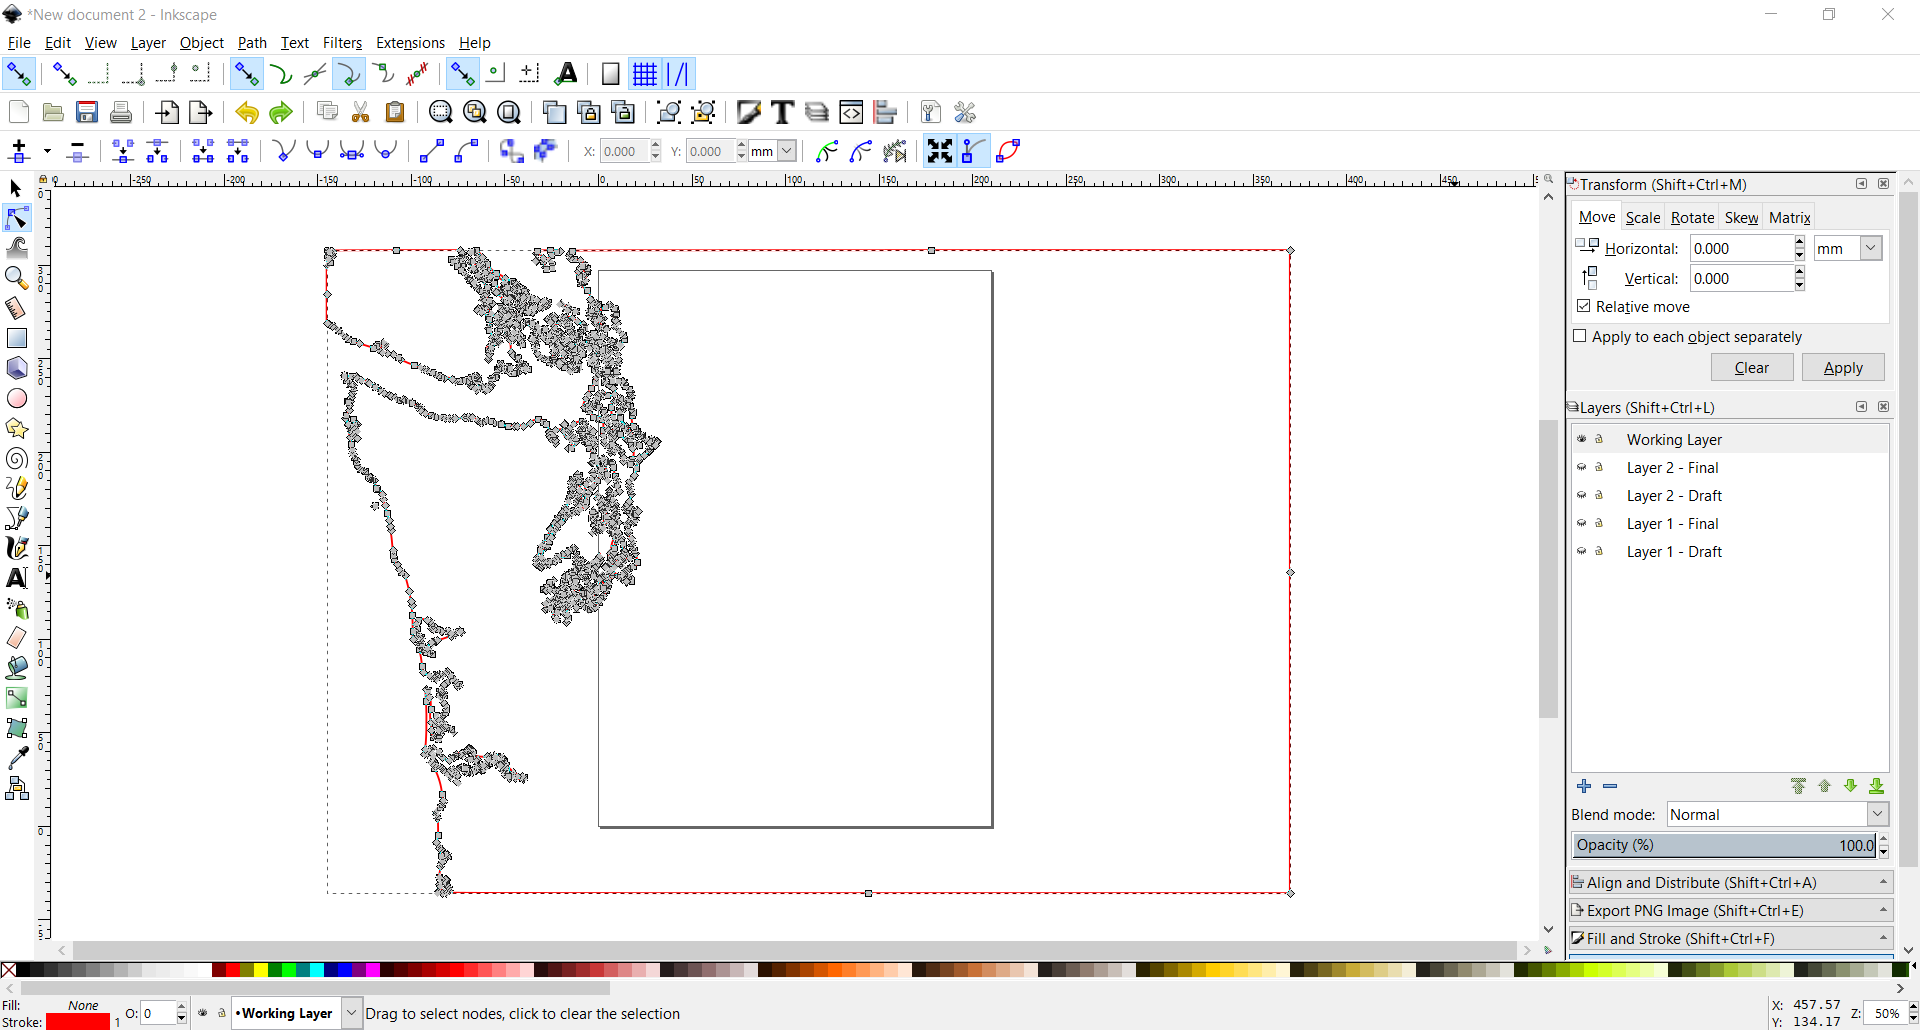Select the Bezier pen tool
Screen dimensions: 1920x1030
tap(17, 518)
